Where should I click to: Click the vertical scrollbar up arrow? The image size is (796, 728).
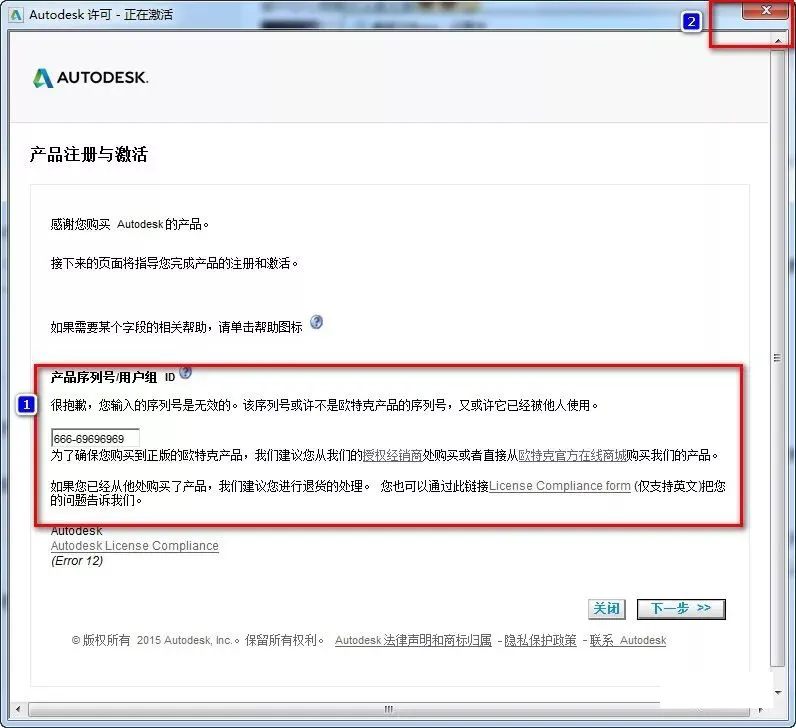click(778, 40)
